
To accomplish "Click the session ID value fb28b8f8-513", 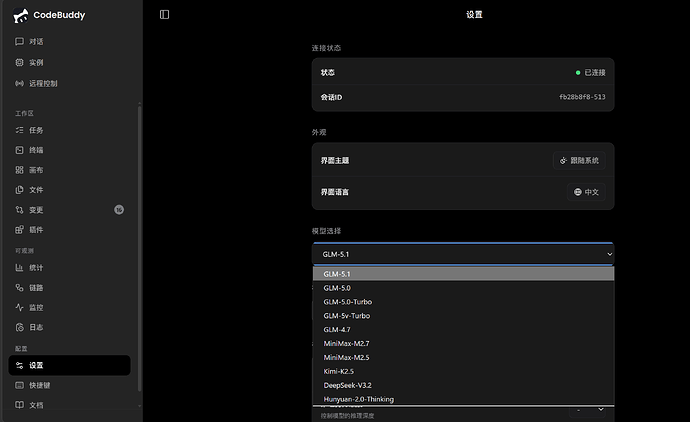I will [x=582, y=97].
